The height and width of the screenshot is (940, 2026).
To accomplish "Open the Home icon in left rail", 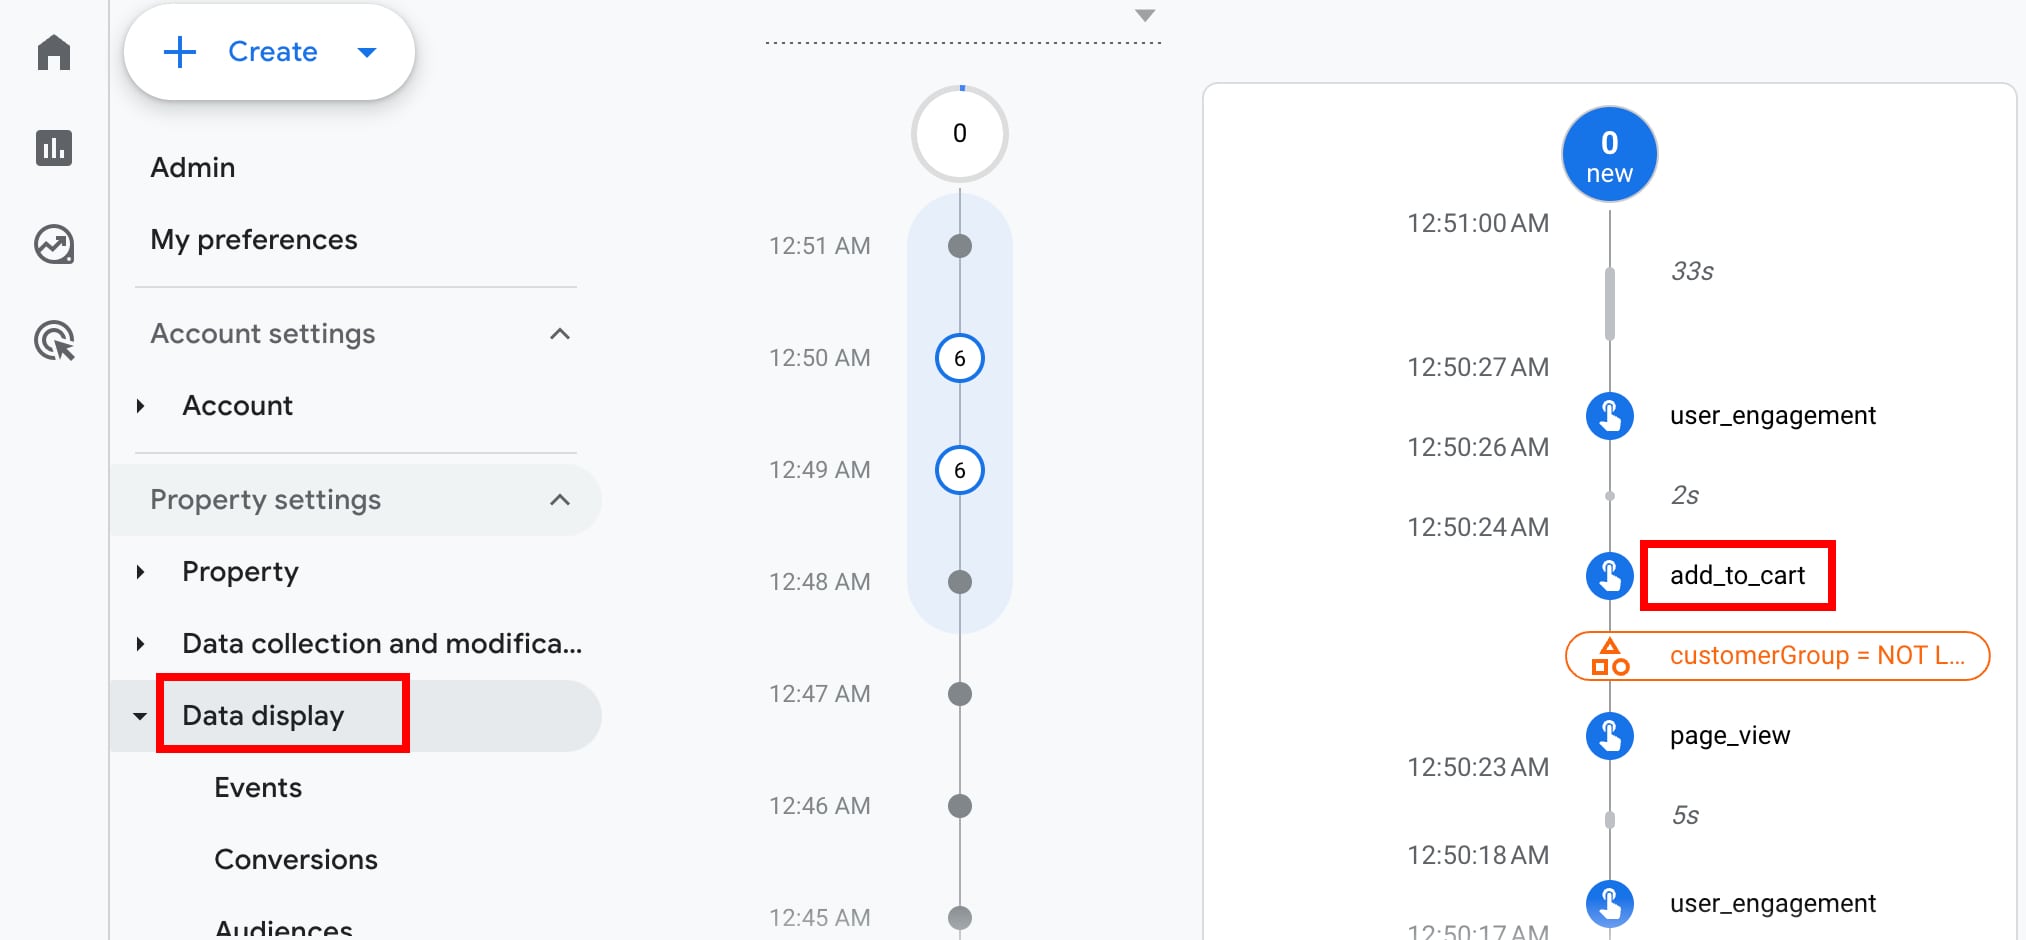I will click(x=54, y=52).
